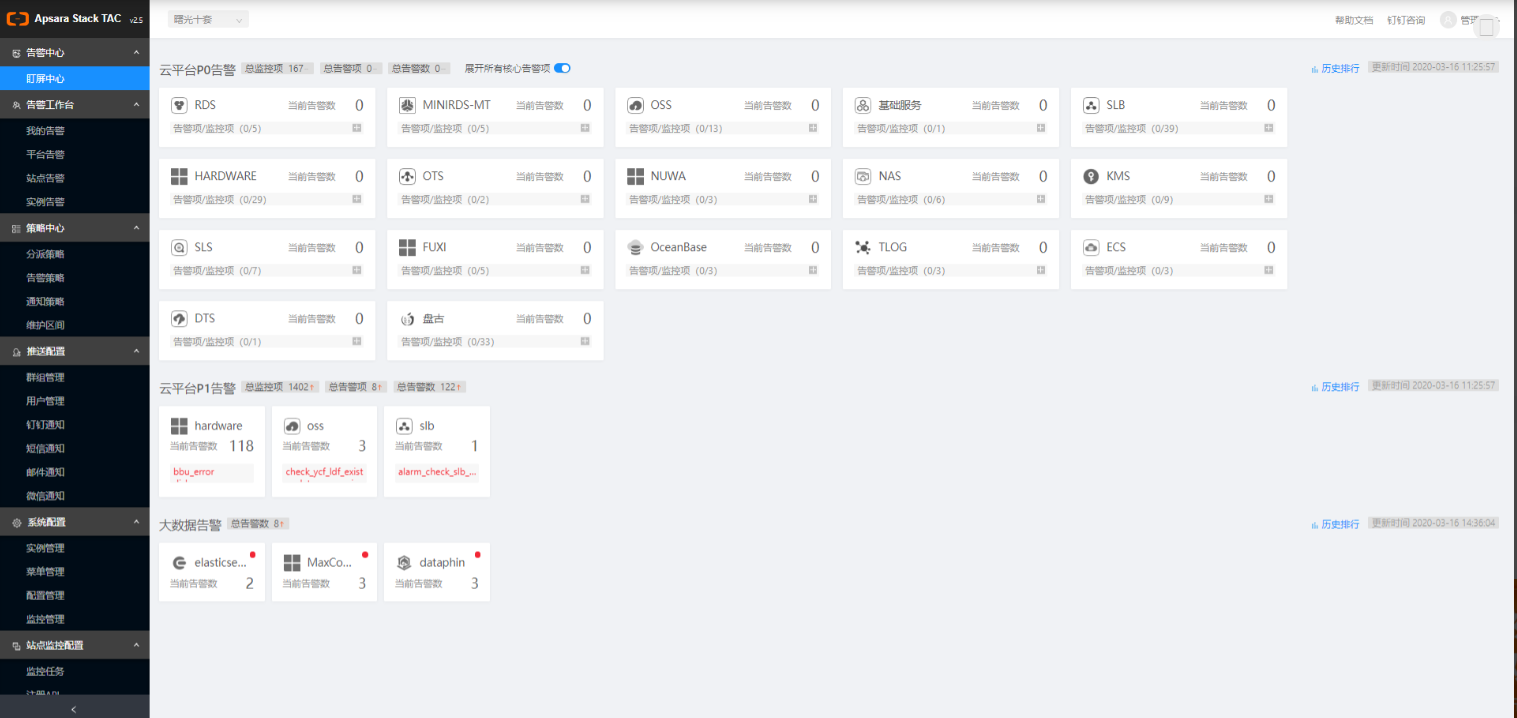This screenshot has width=1517, height=718.
Task: Toggle 展开所有核心告警项 switch
Action: click(x=562, y=68)
